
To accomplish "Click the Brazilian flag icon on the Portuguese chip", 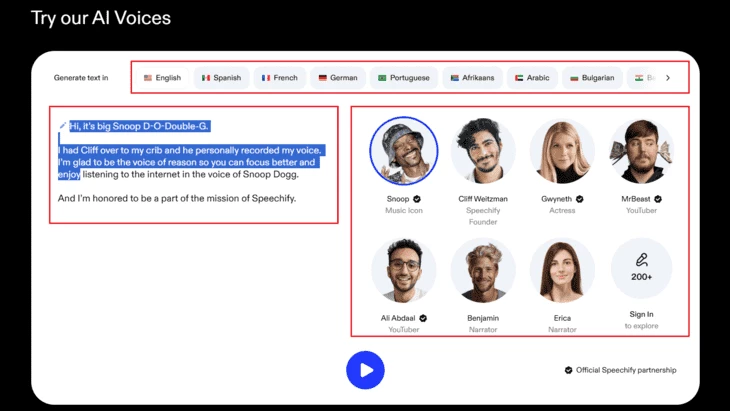I will [x=382, y=78].
